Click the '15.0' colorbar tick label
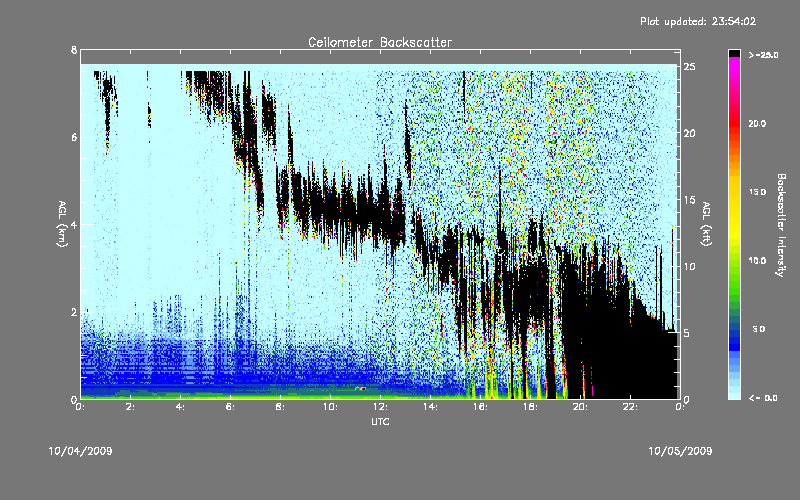Screen dimensions: 800x500 click(x=758, y=192)
